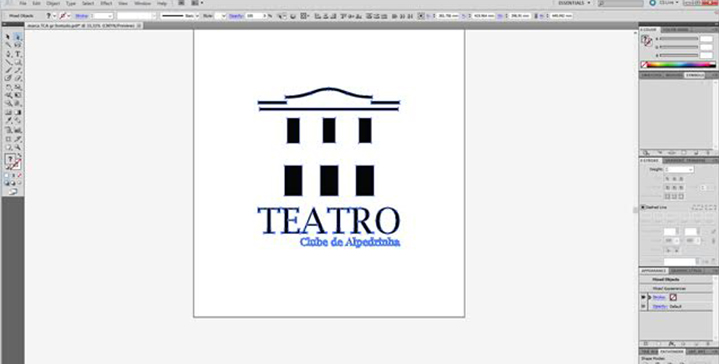Select the Lasso tool
Screen dimensions: 719x364
(x=18, y=45)
